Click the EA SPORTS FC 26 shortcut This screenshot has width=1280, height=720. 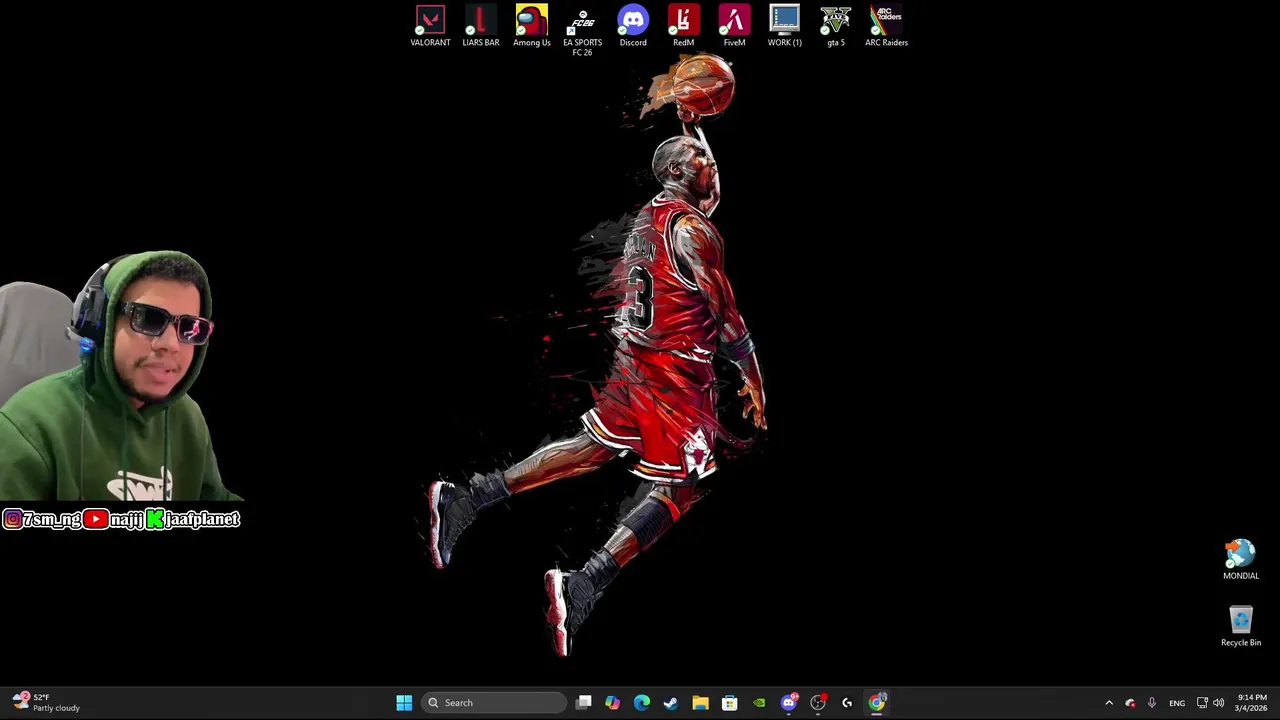pyautogui.click(x=582, y=31)
